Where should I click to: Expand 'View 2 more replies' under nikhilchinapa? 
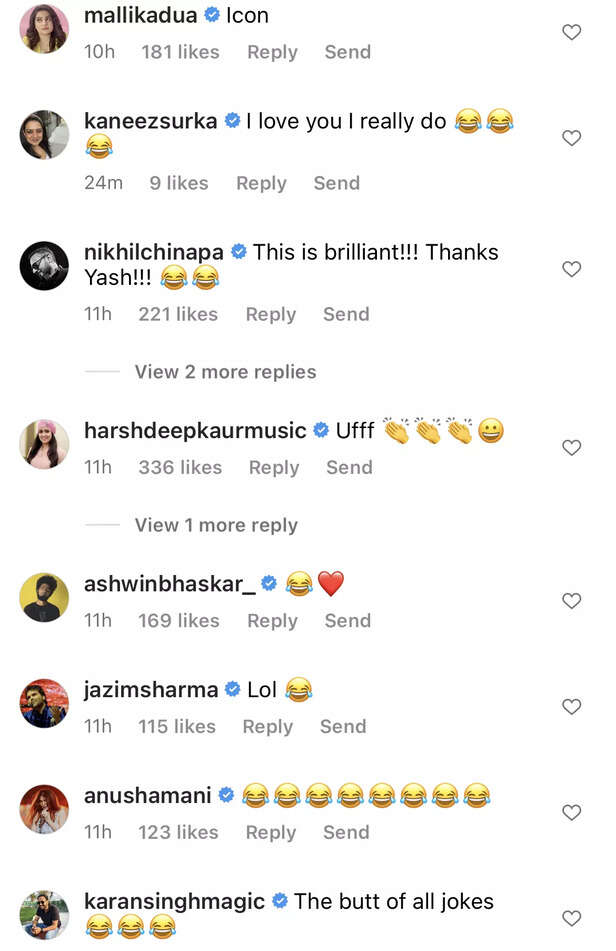225,372
